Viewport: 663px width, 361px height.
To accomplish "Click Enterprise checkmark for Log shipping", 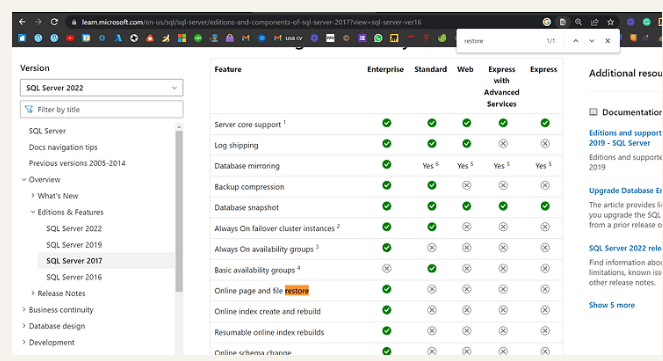I will tap(386, 143).
